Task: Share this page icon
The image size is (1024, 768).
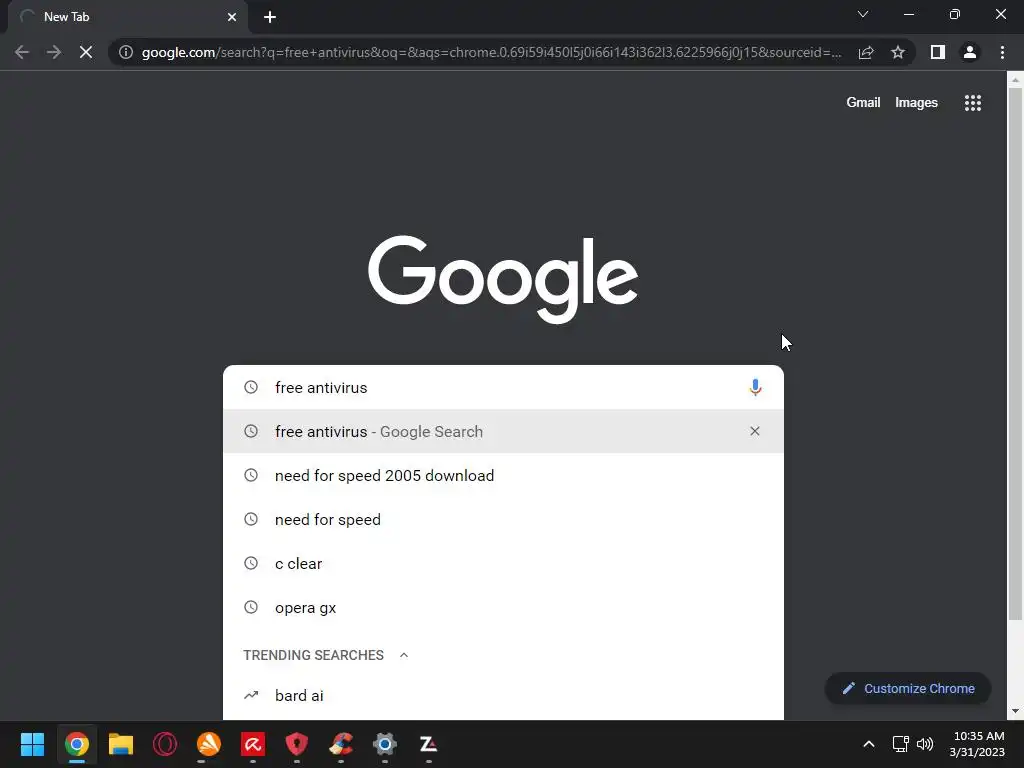Action: click(x=866, y=52)
